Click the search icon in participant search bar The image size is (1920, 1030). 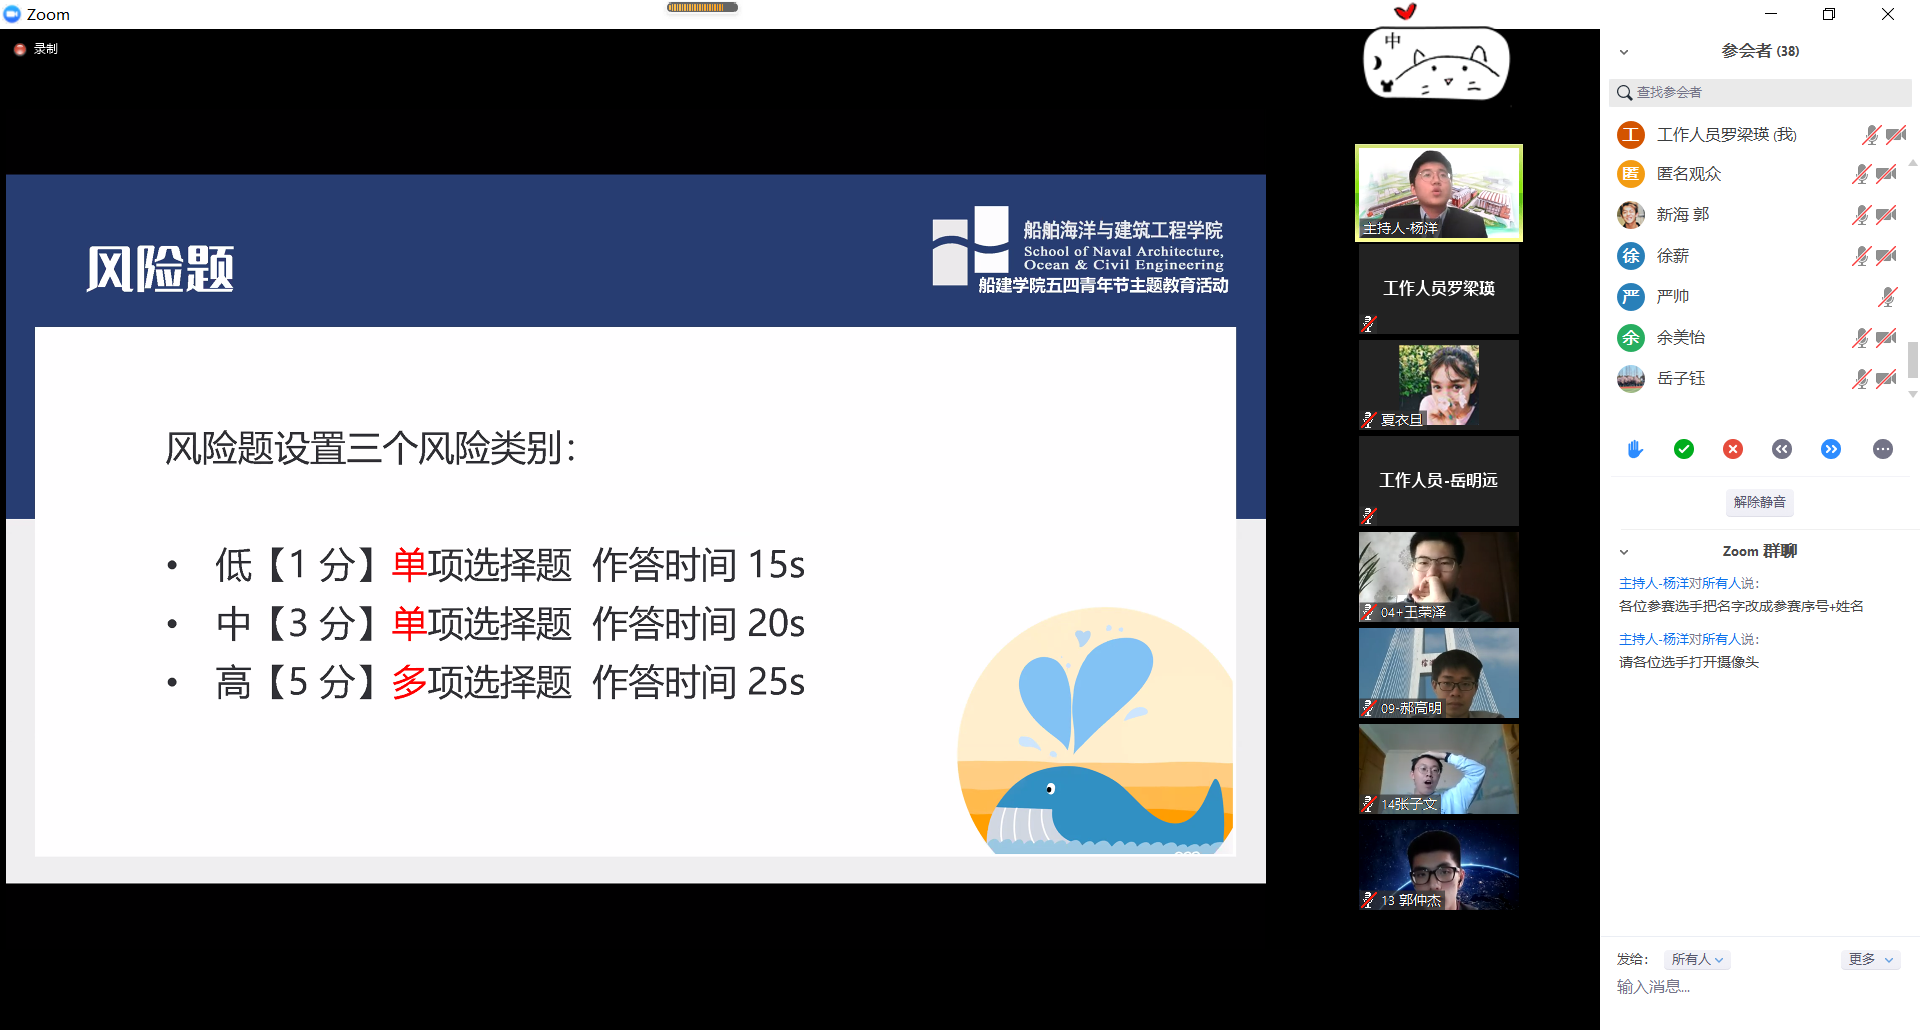coord(1624,92)
